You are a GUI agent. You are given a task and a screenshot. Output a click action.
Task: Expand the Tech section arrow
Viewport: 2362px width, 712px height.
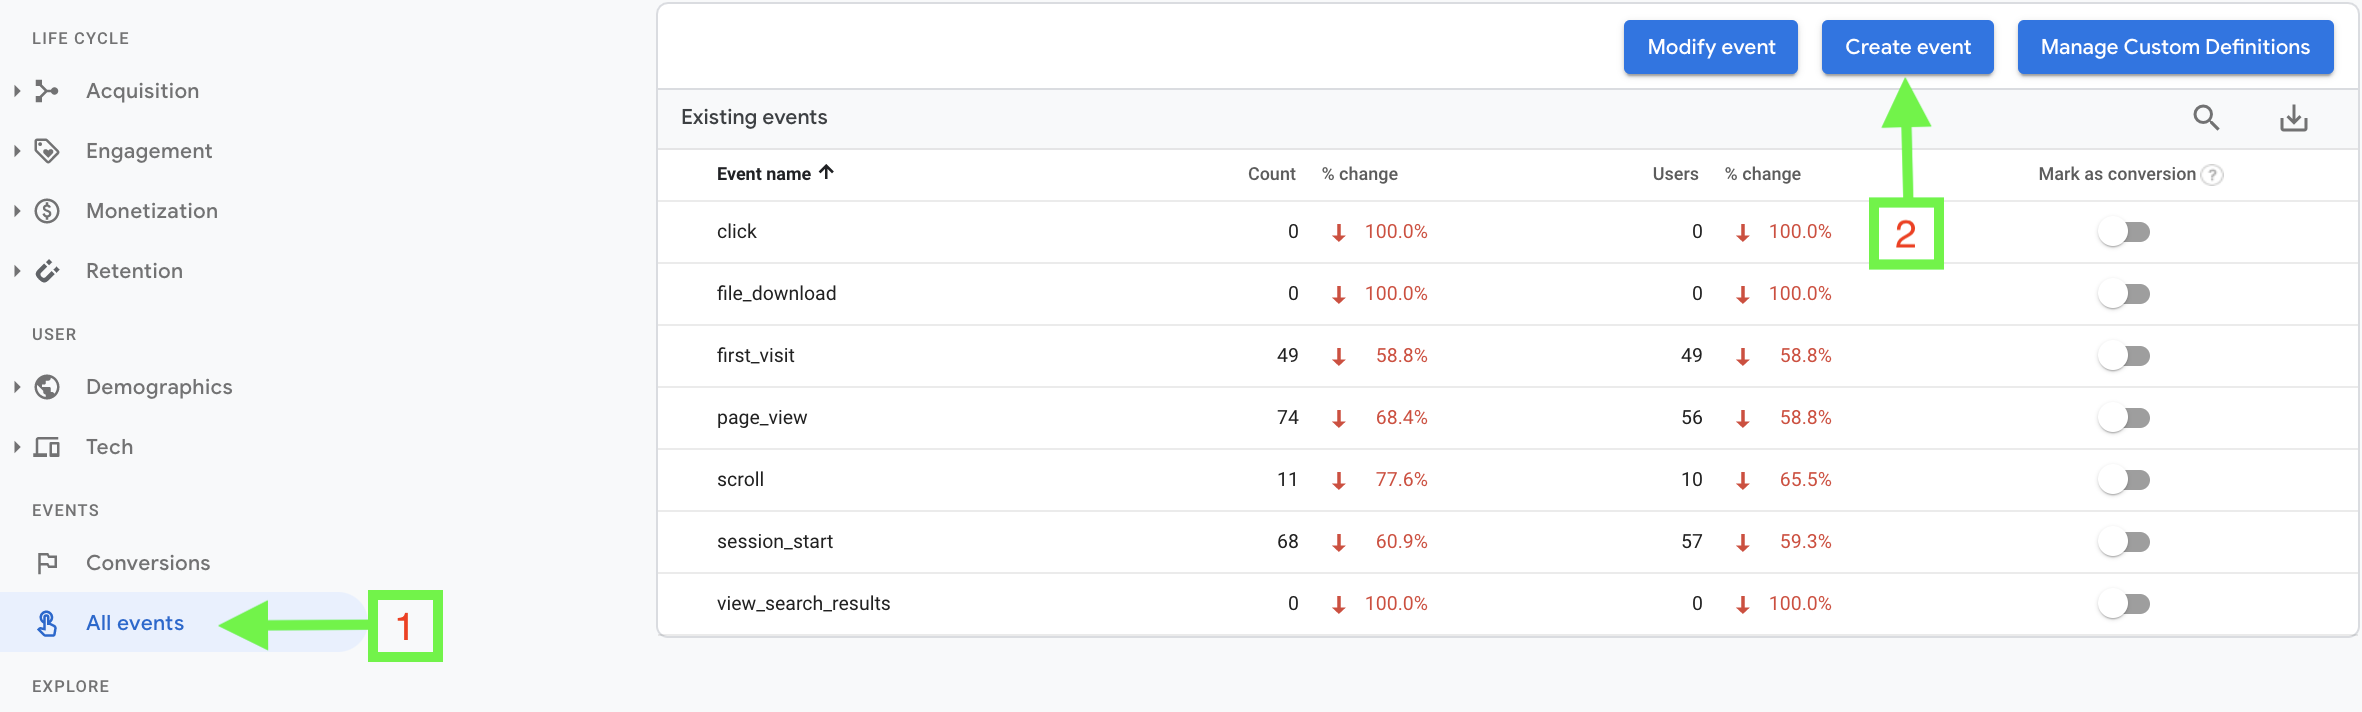click(x=17, y=447)
